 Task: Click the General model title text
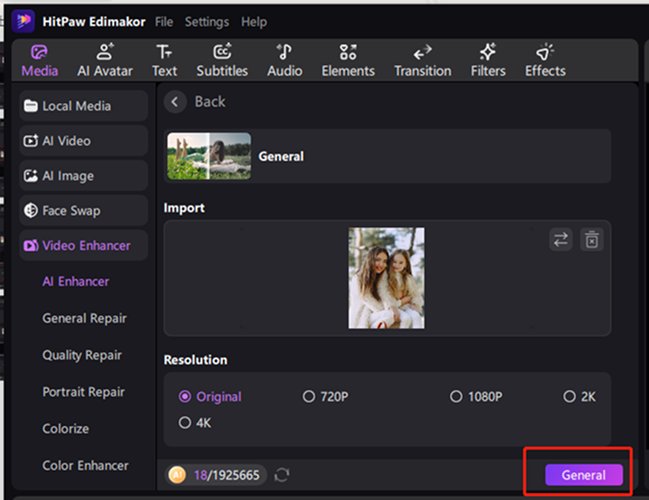tap(281, 156)
